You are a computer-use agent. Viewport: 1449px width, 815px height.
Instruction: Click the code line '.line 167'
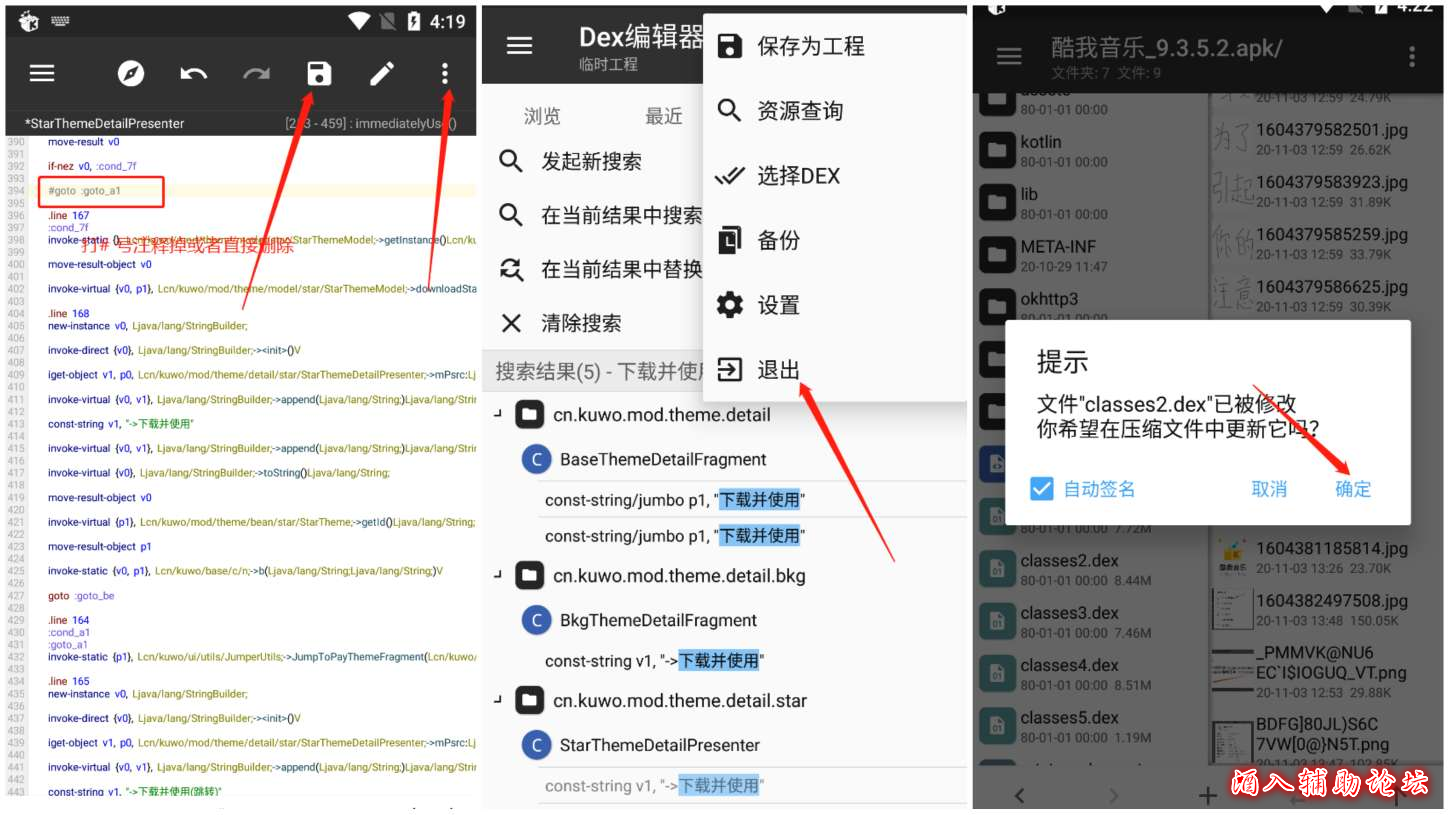68,215
